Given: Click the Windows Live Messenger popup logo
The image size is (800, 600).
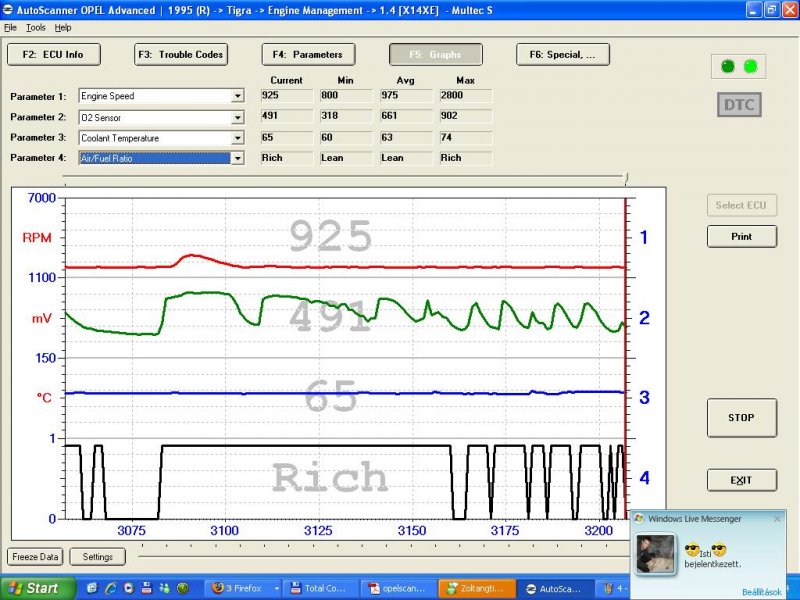Looking at the screenshot, I should point(639,519).
